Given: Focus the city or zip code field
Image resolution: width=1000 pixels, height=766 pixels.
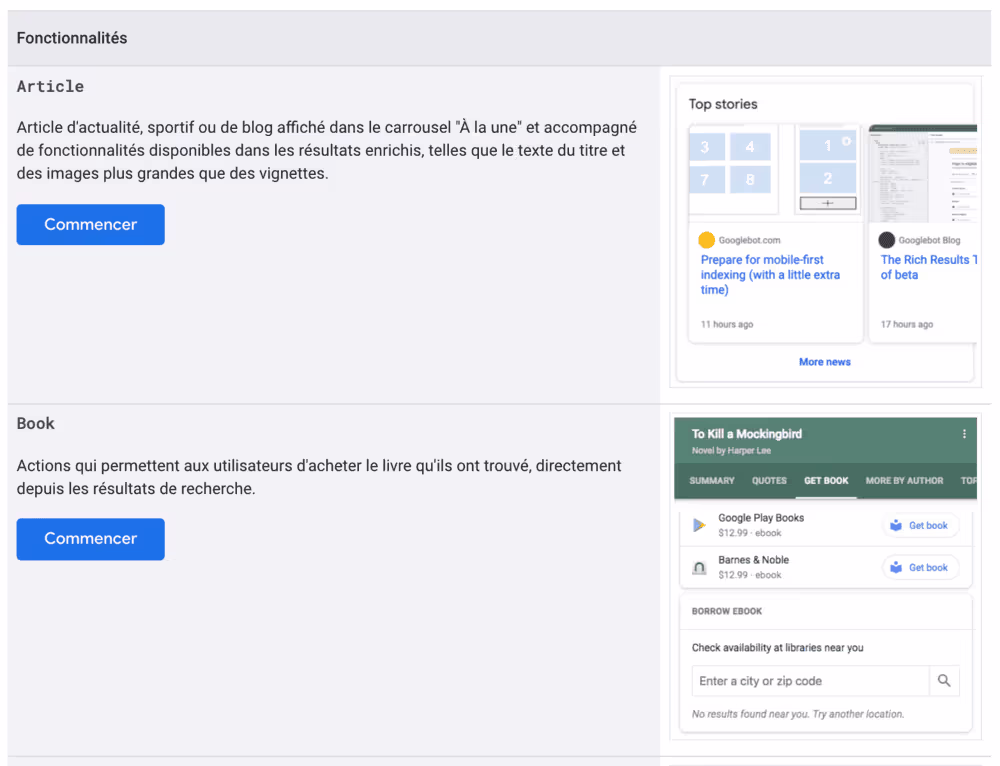Looking at the screenshot, I should coord(811,681).
